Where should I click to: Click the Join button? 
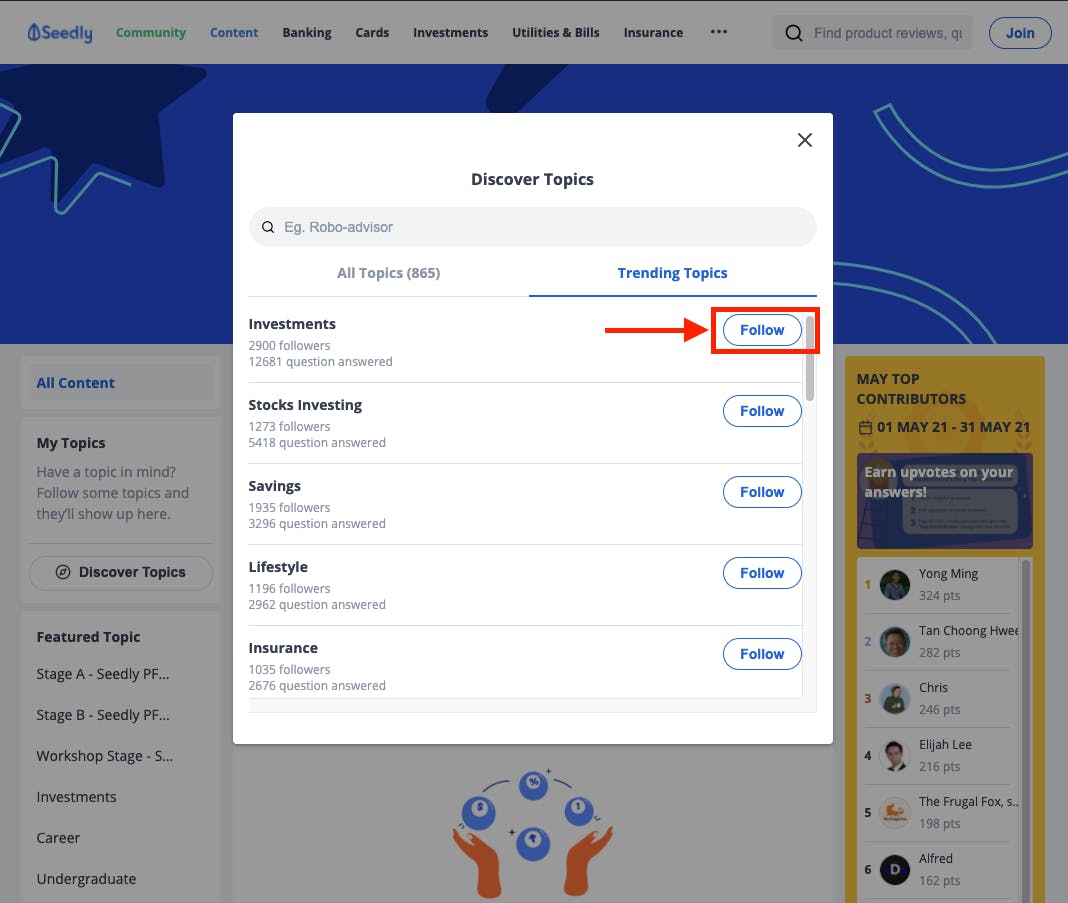1020,33
